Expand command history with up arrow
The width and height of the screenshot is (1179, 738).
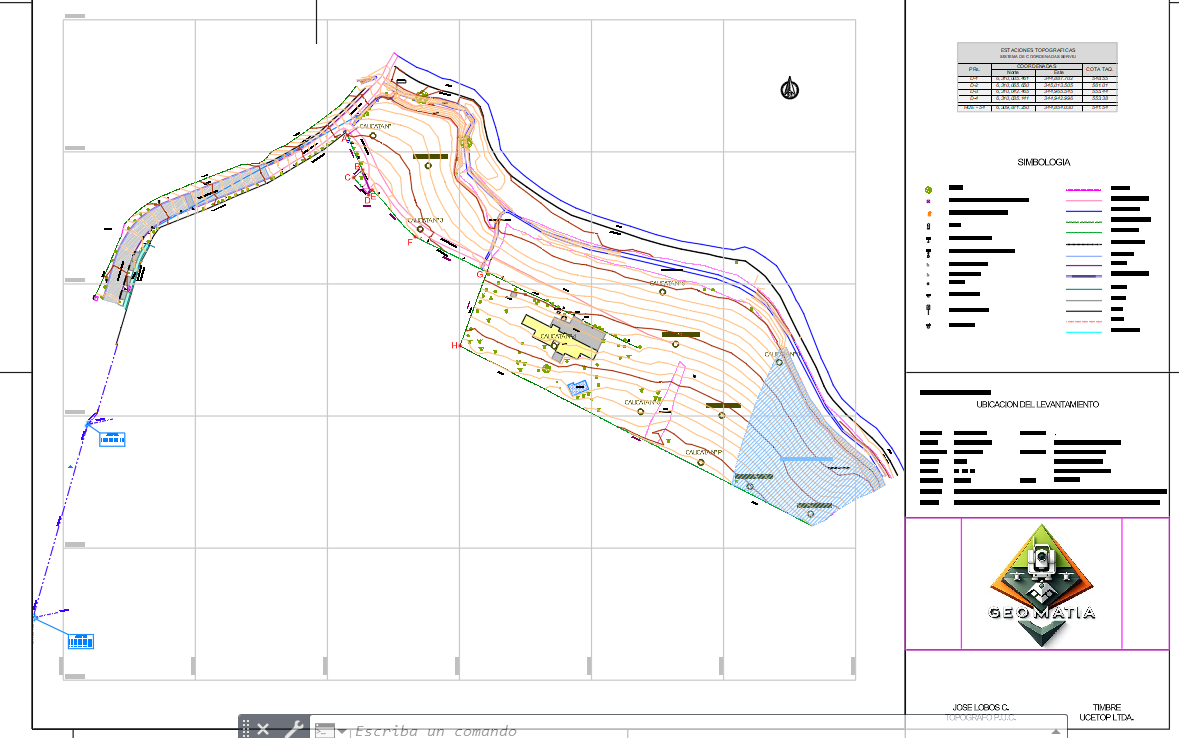click(x=1056, y=731)
